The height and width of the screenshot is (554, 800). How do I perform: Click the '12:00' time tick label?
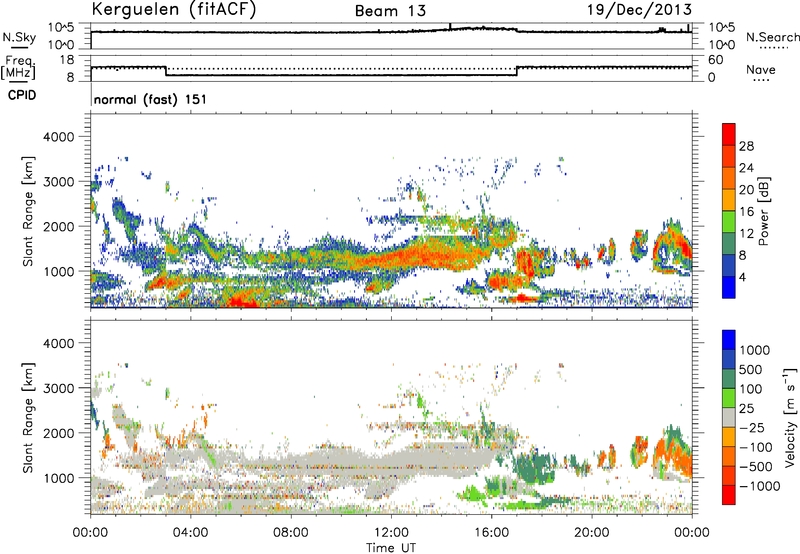pyautogui.click(x=391, y=533)
